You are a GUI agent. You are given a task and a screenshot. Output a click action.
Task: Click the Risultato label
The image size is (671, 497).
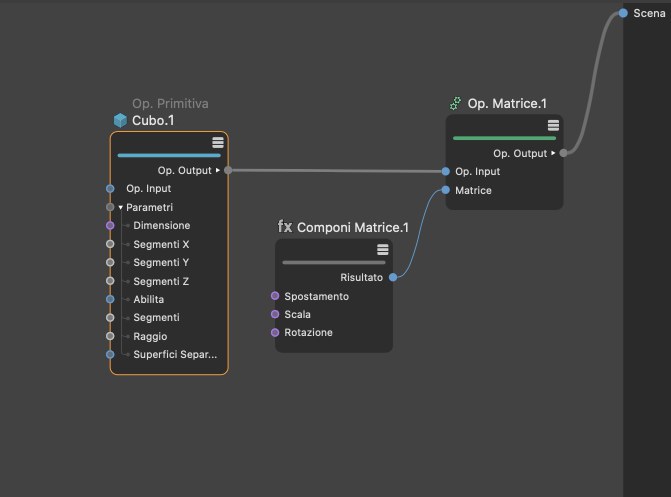pos(362,277)
